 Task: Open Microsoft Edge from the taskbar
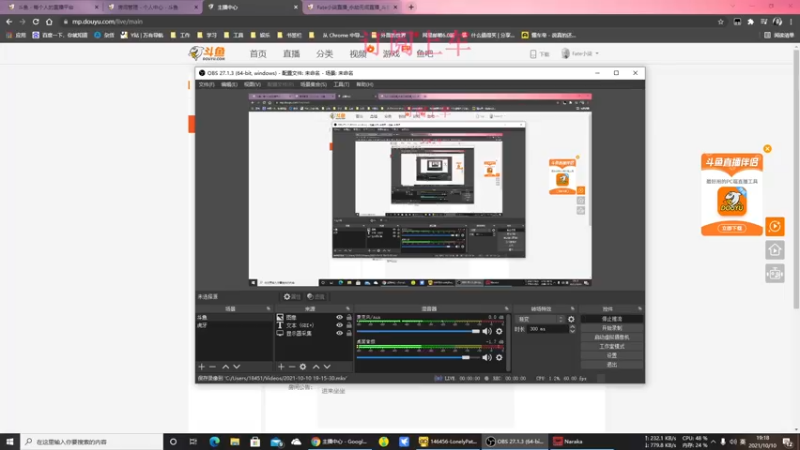[214, 441]
